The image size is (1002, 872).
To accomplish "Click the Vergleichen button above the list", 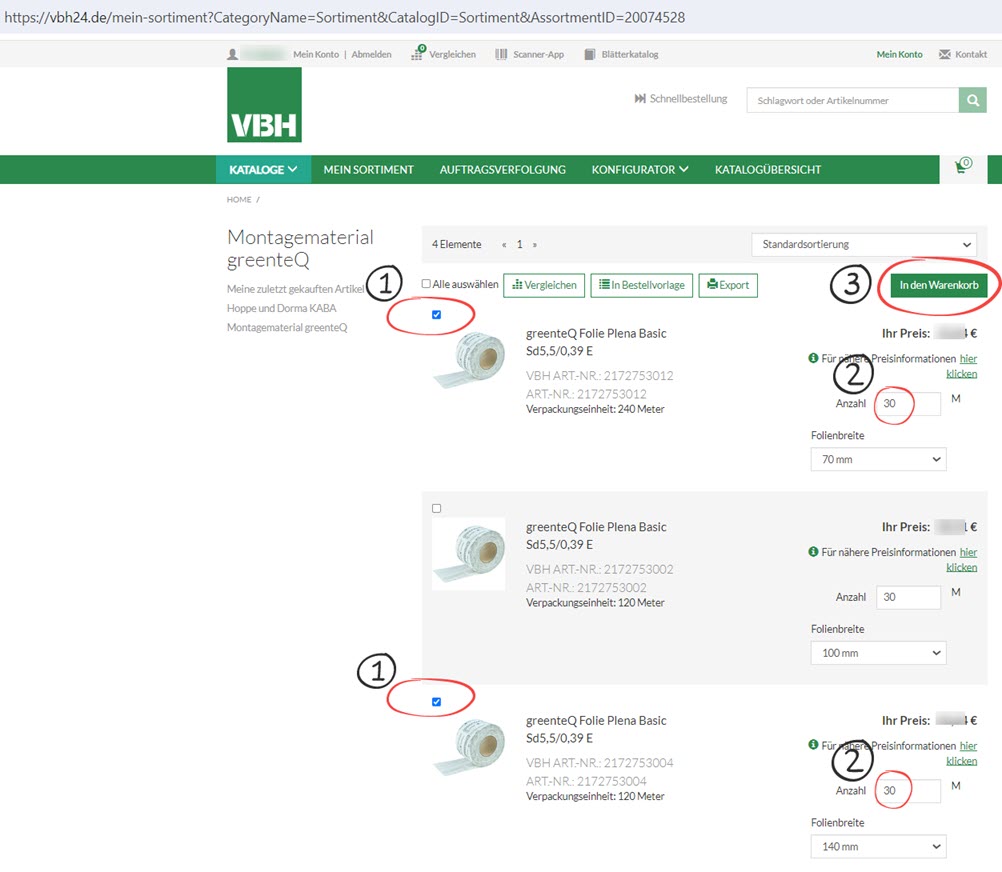I will [x=544, y=285].
